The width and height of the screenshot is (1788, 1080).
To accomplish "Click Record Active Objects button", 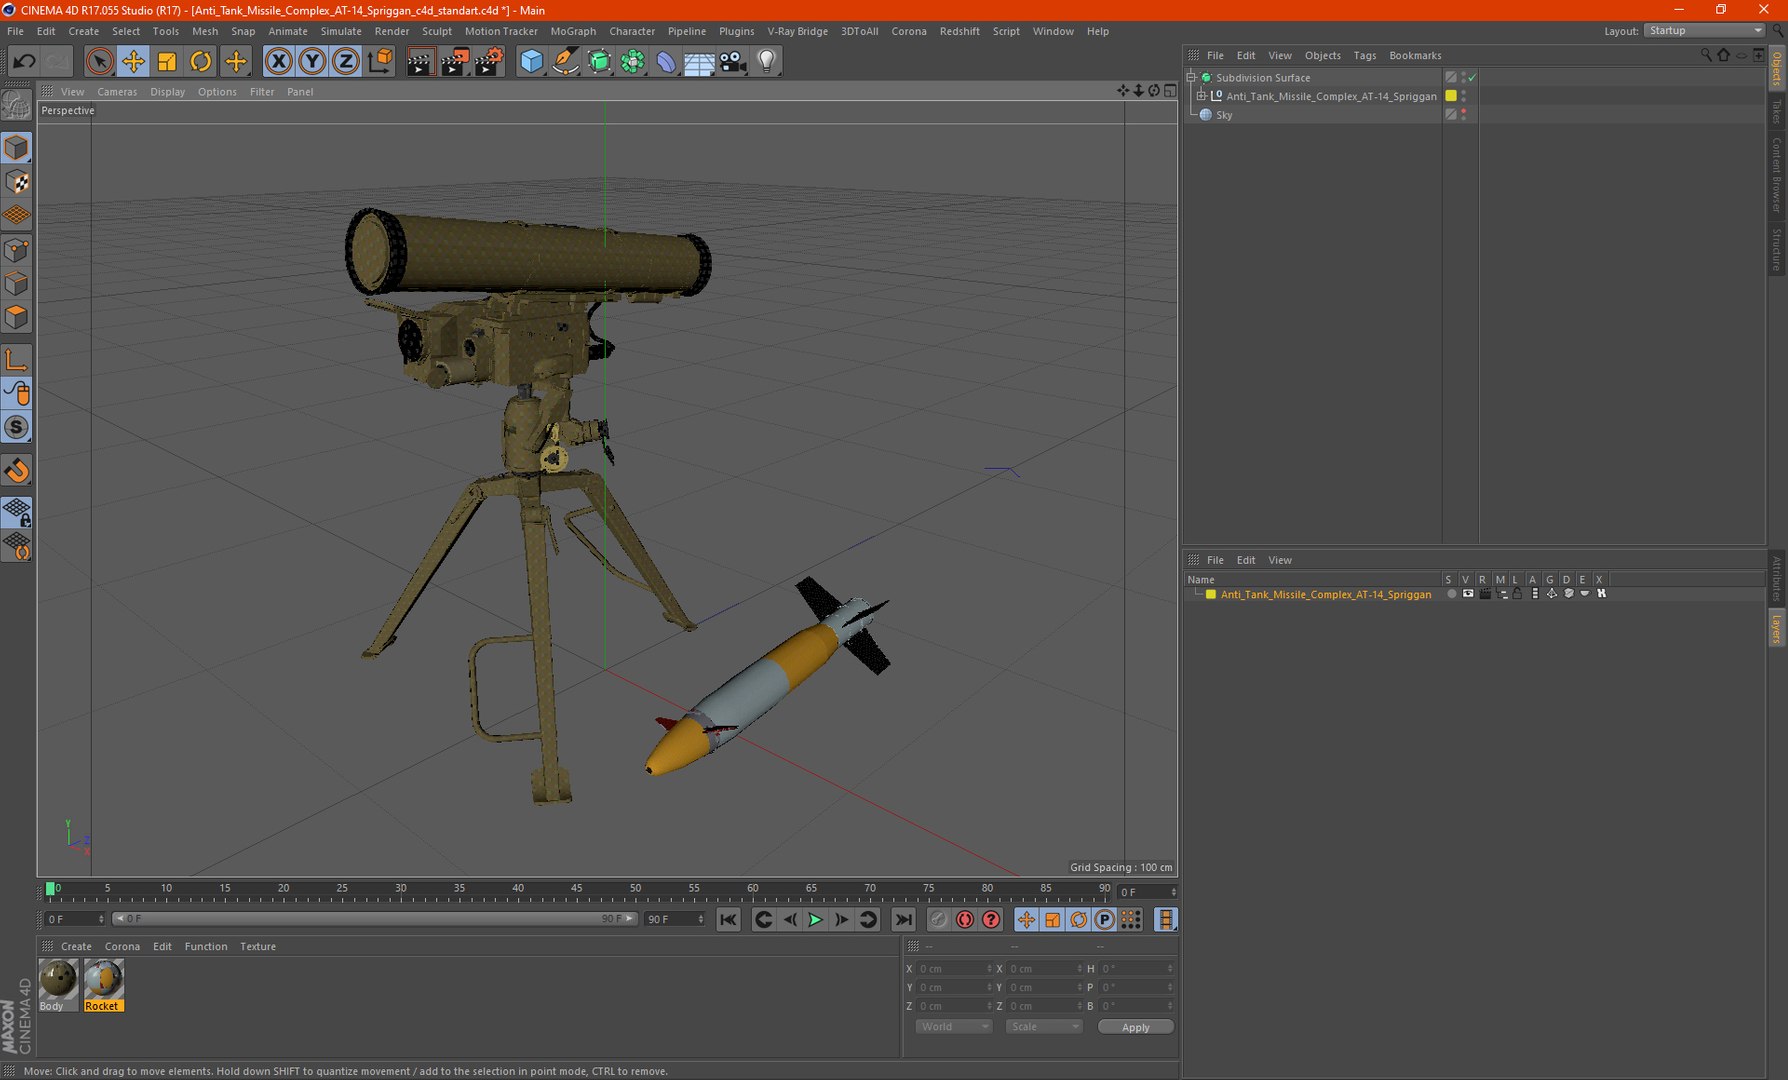I will coord(938,920).
